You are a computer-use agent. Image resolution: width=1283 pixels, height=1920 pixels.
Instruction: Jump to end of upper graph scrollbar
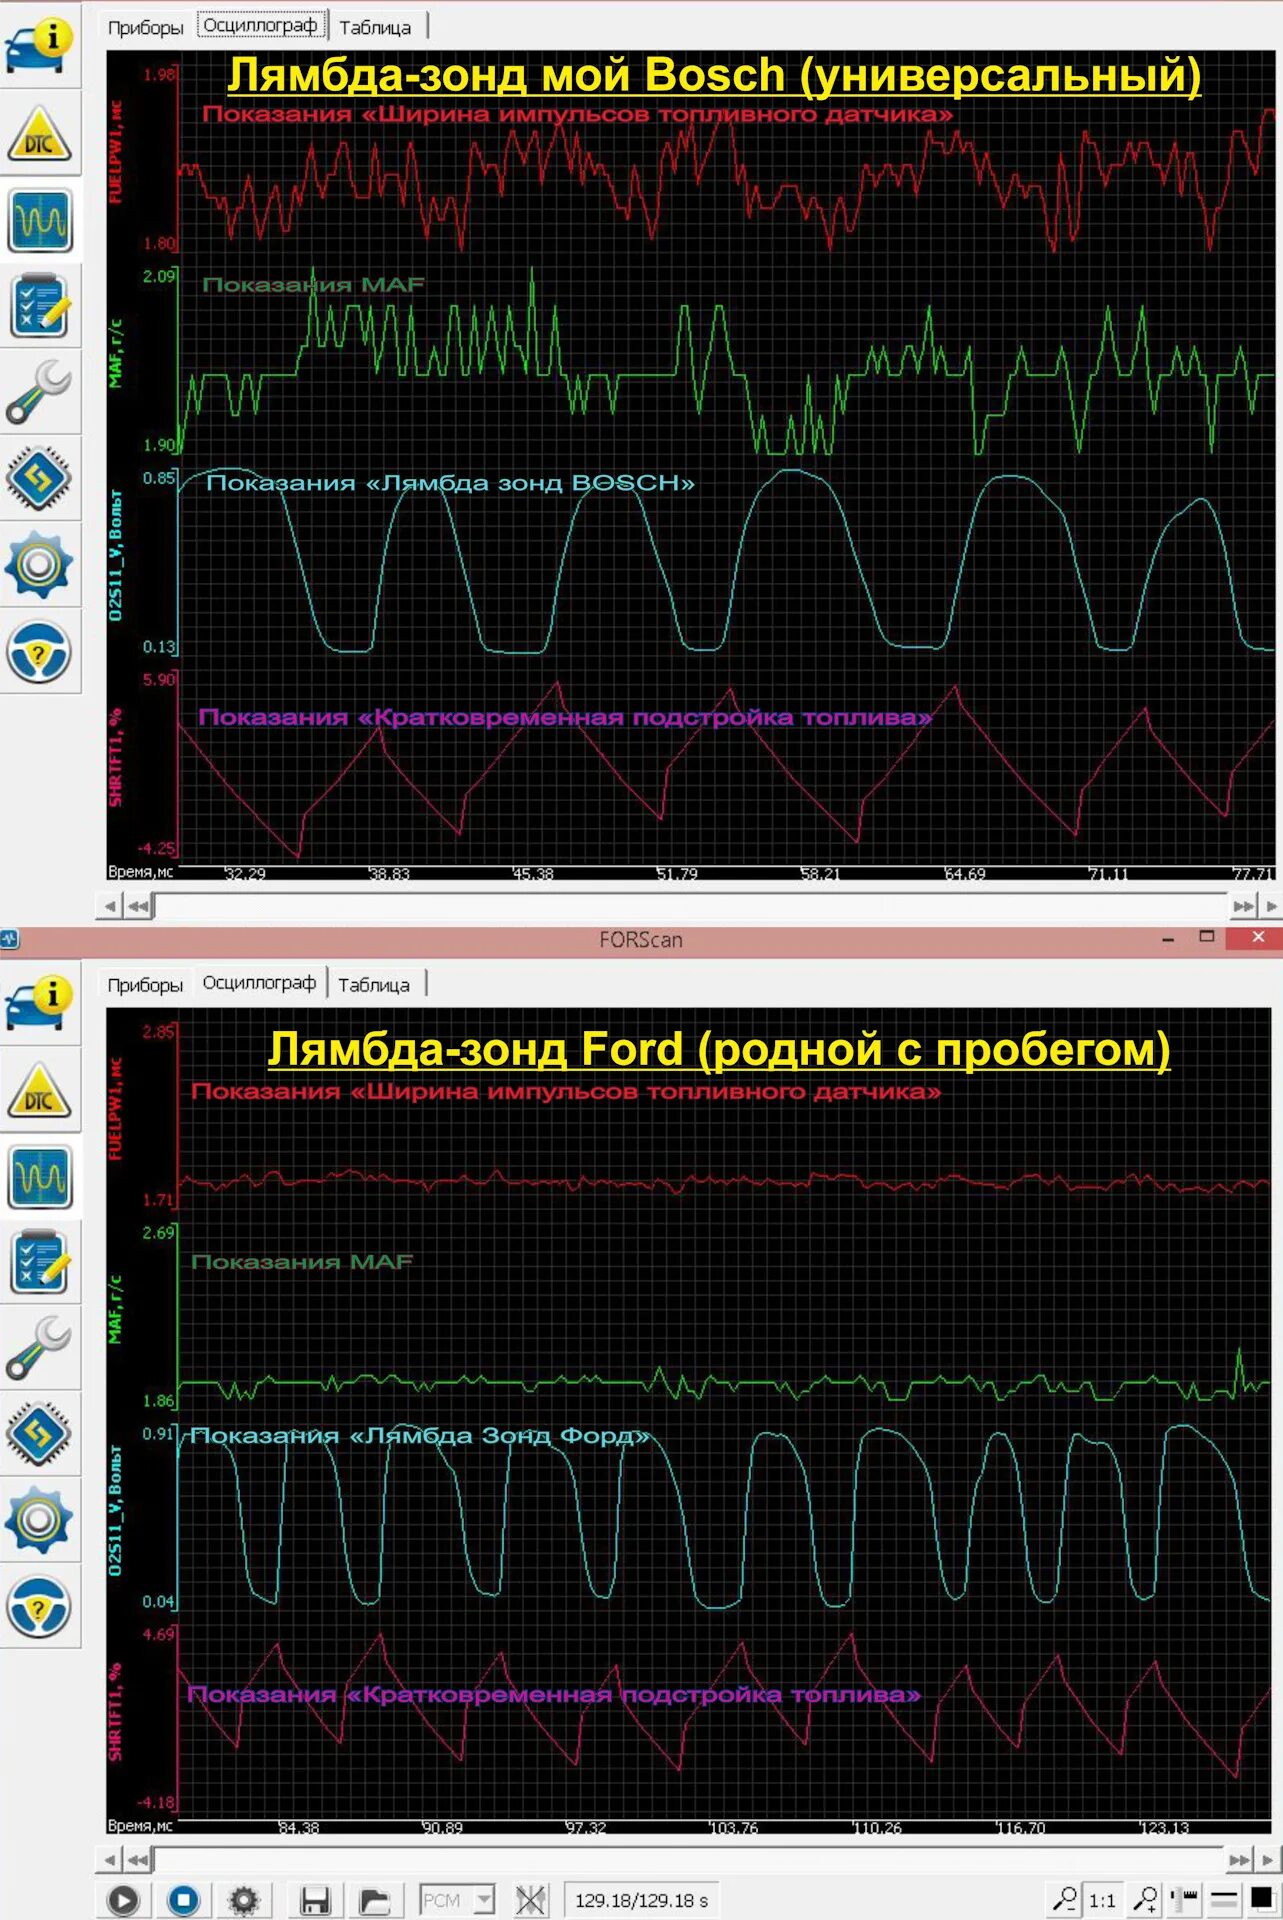pyautogui.click(x=1242, y=906)
